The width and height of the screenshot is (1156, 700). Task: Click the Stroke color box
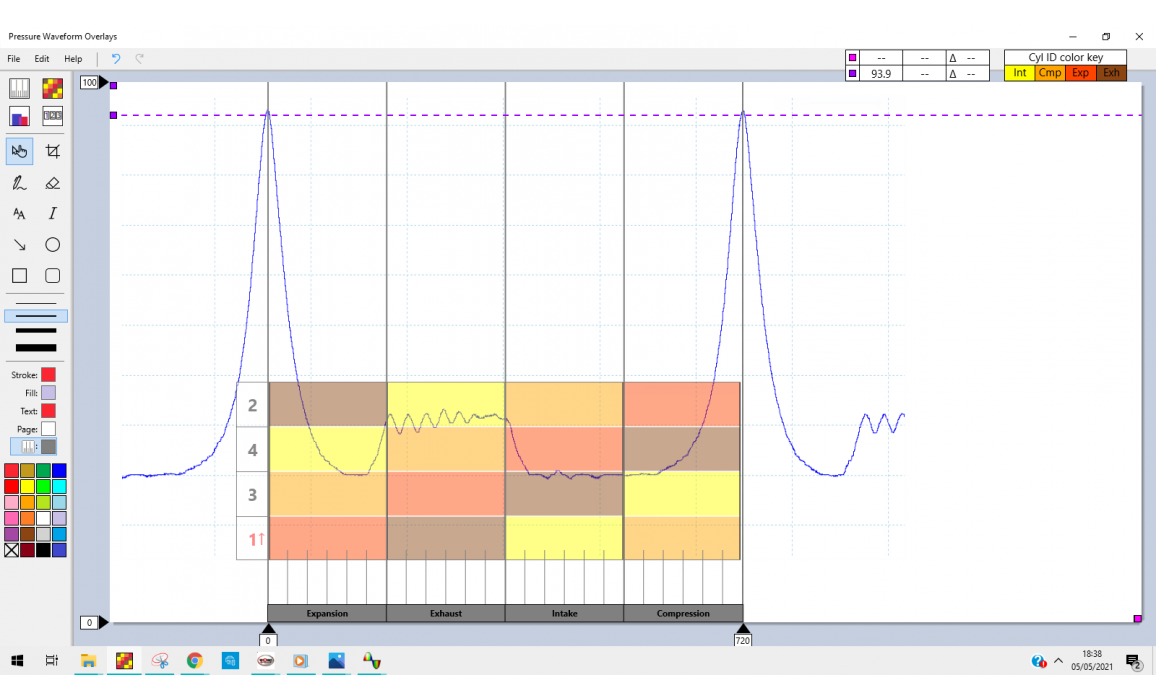coord(48,374)
